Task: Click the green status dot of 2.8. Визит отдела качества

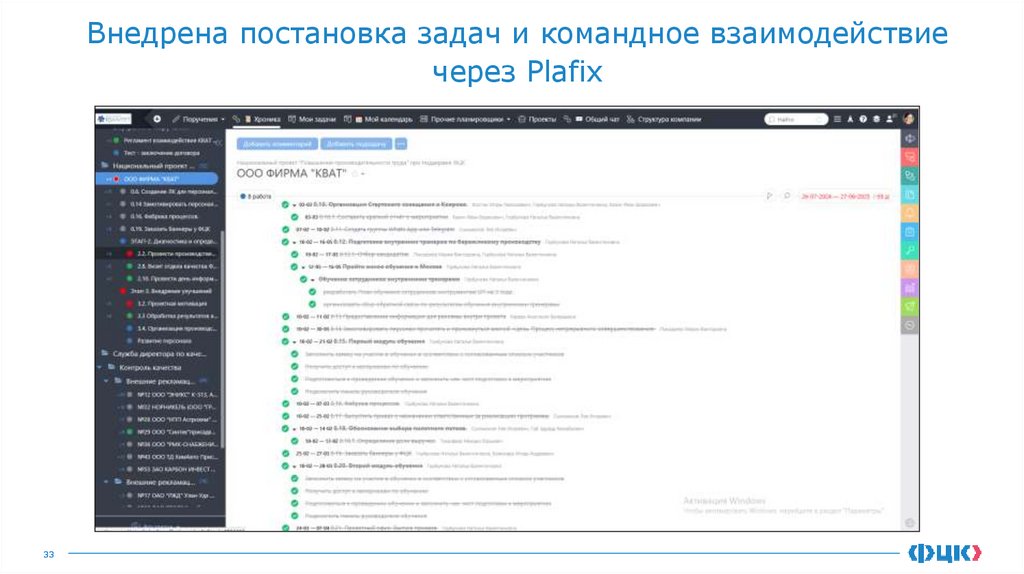Action: pos(129,266)
